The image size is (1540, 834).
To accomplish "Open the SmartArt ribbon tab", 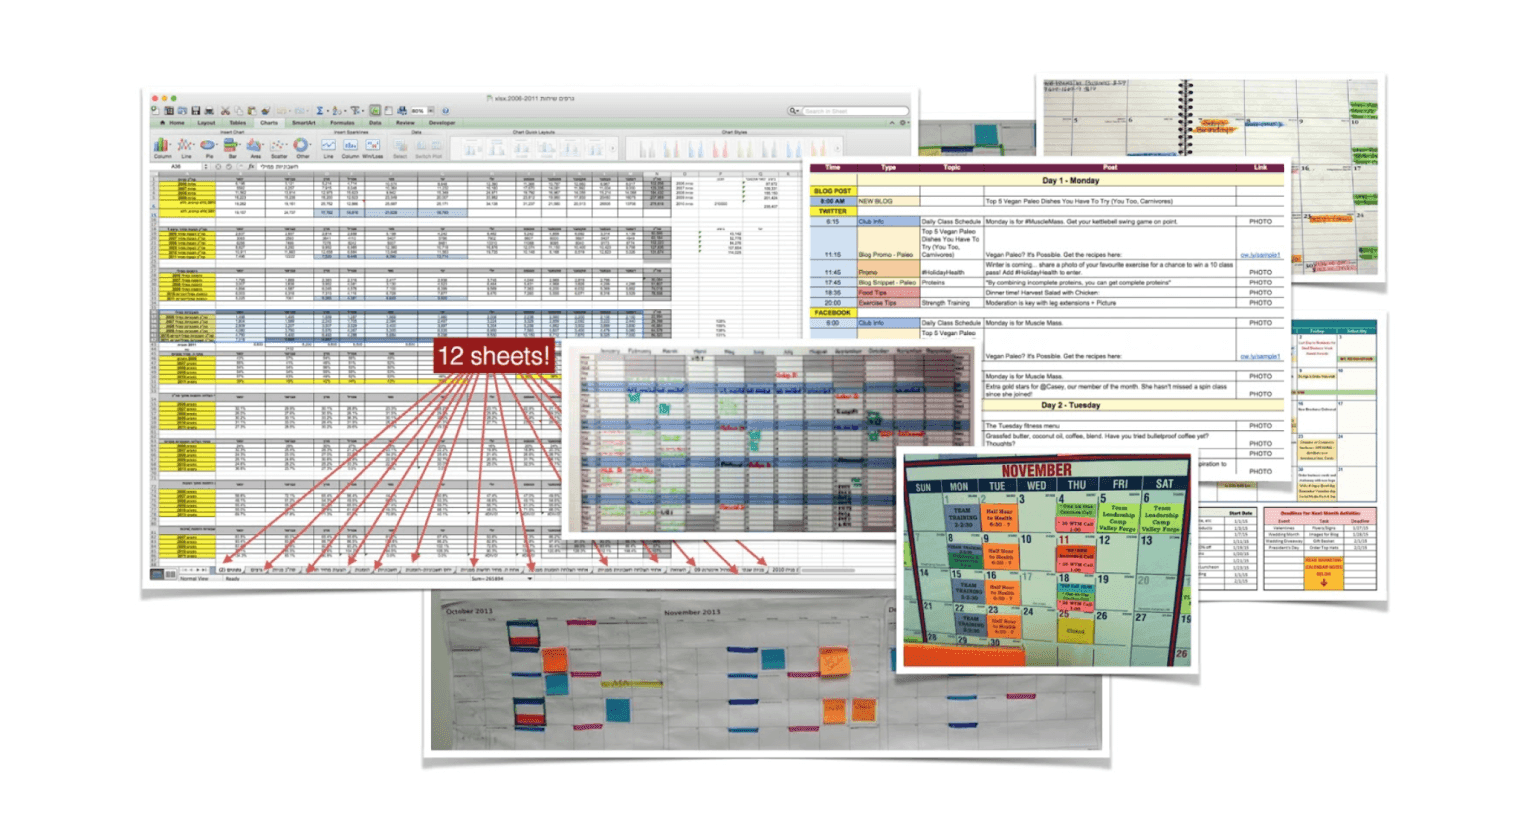I will pyautogui.click(x=304, y=123).
